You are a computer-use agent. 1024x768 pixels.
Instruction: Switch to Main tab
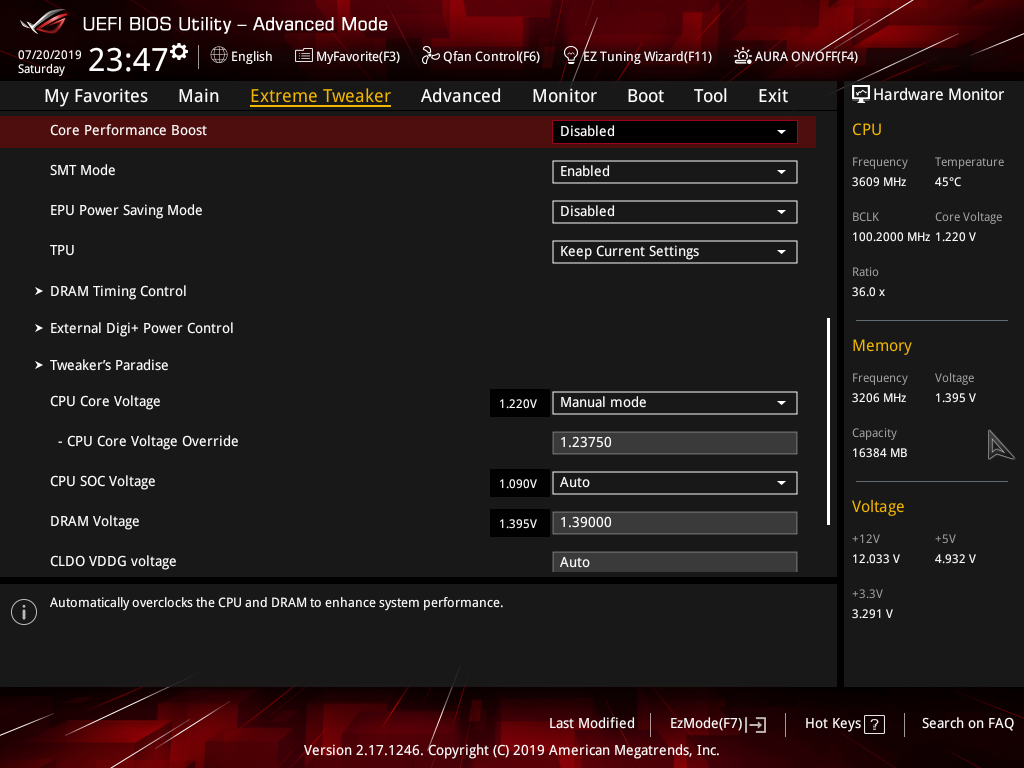point(199,96)
